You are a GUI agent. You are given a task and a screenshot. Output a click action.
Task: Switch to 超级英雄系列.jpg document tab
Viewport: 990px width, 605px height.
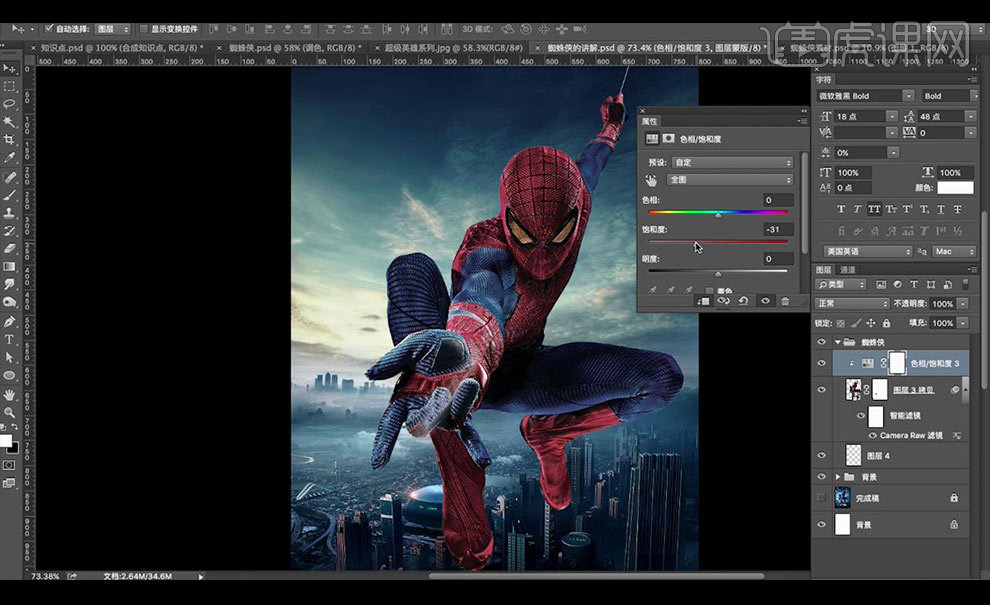(454, 48)
